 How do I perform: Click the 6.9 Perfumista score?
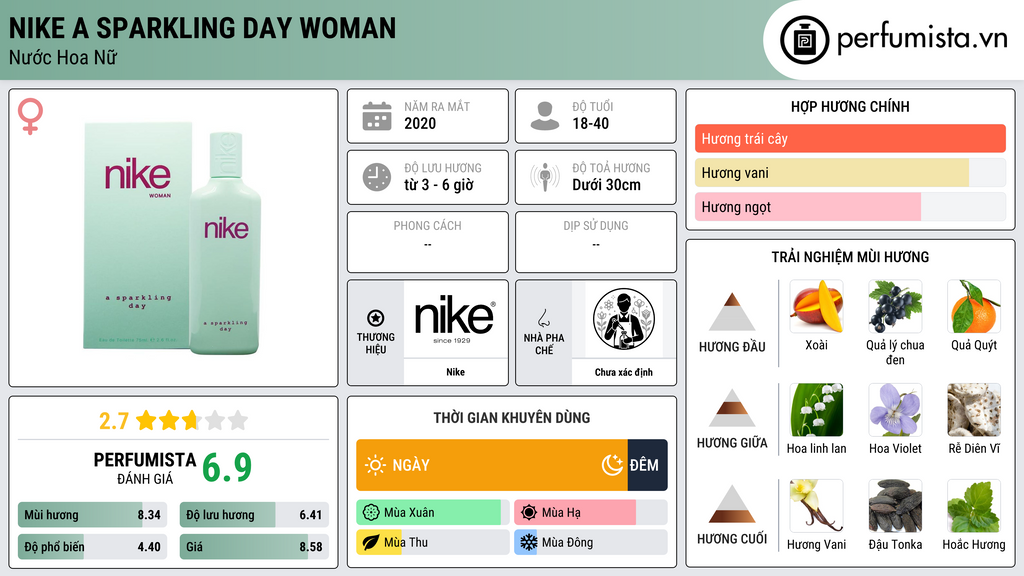227,468
